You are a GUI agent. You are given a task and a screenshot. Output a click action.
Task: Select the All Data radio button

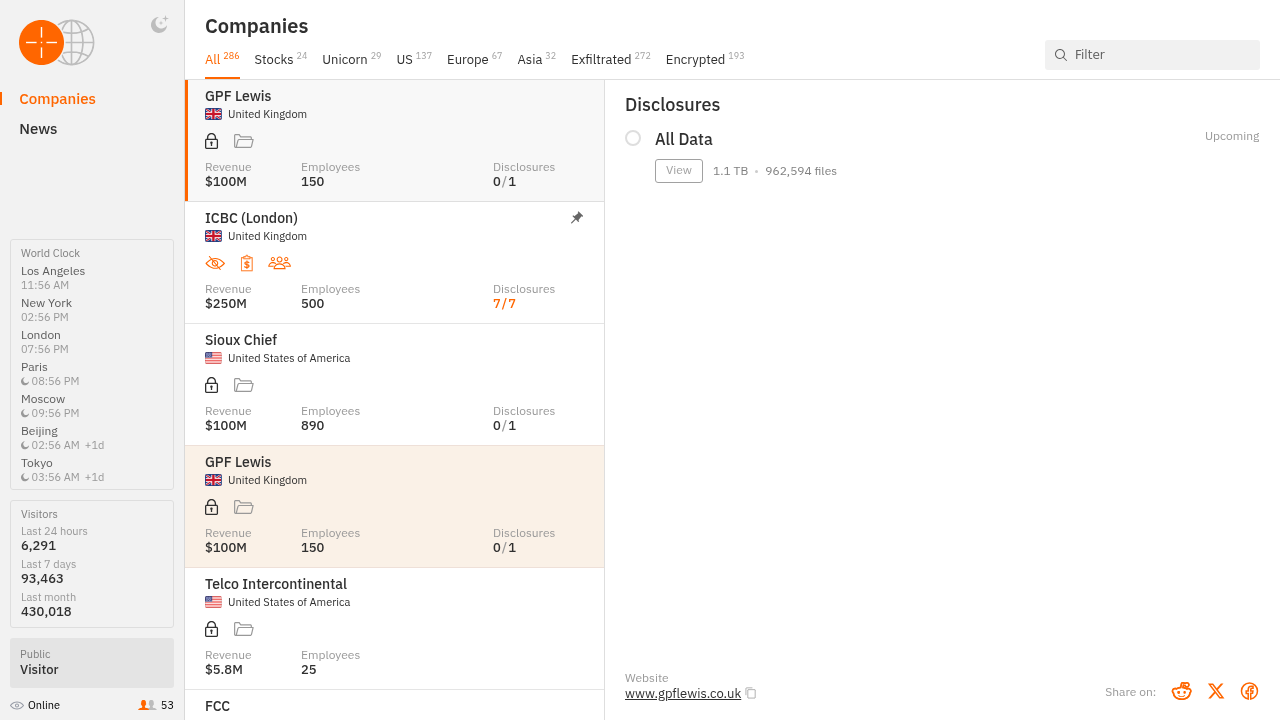tap(633, 138)
